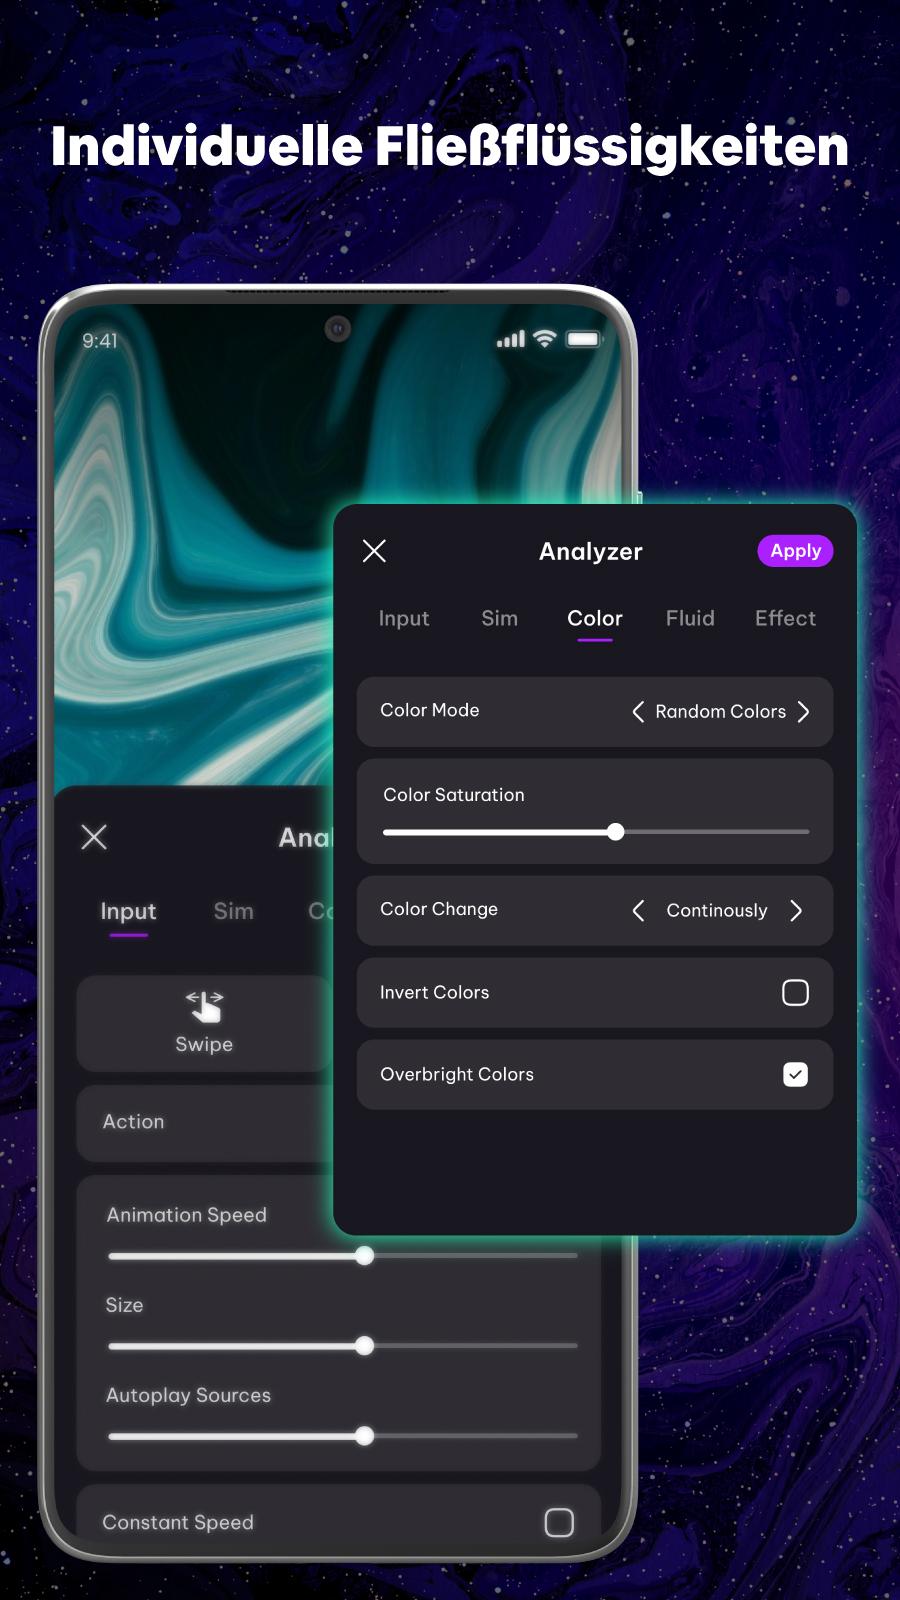Click the Color Saturation label

click(454, 795)
